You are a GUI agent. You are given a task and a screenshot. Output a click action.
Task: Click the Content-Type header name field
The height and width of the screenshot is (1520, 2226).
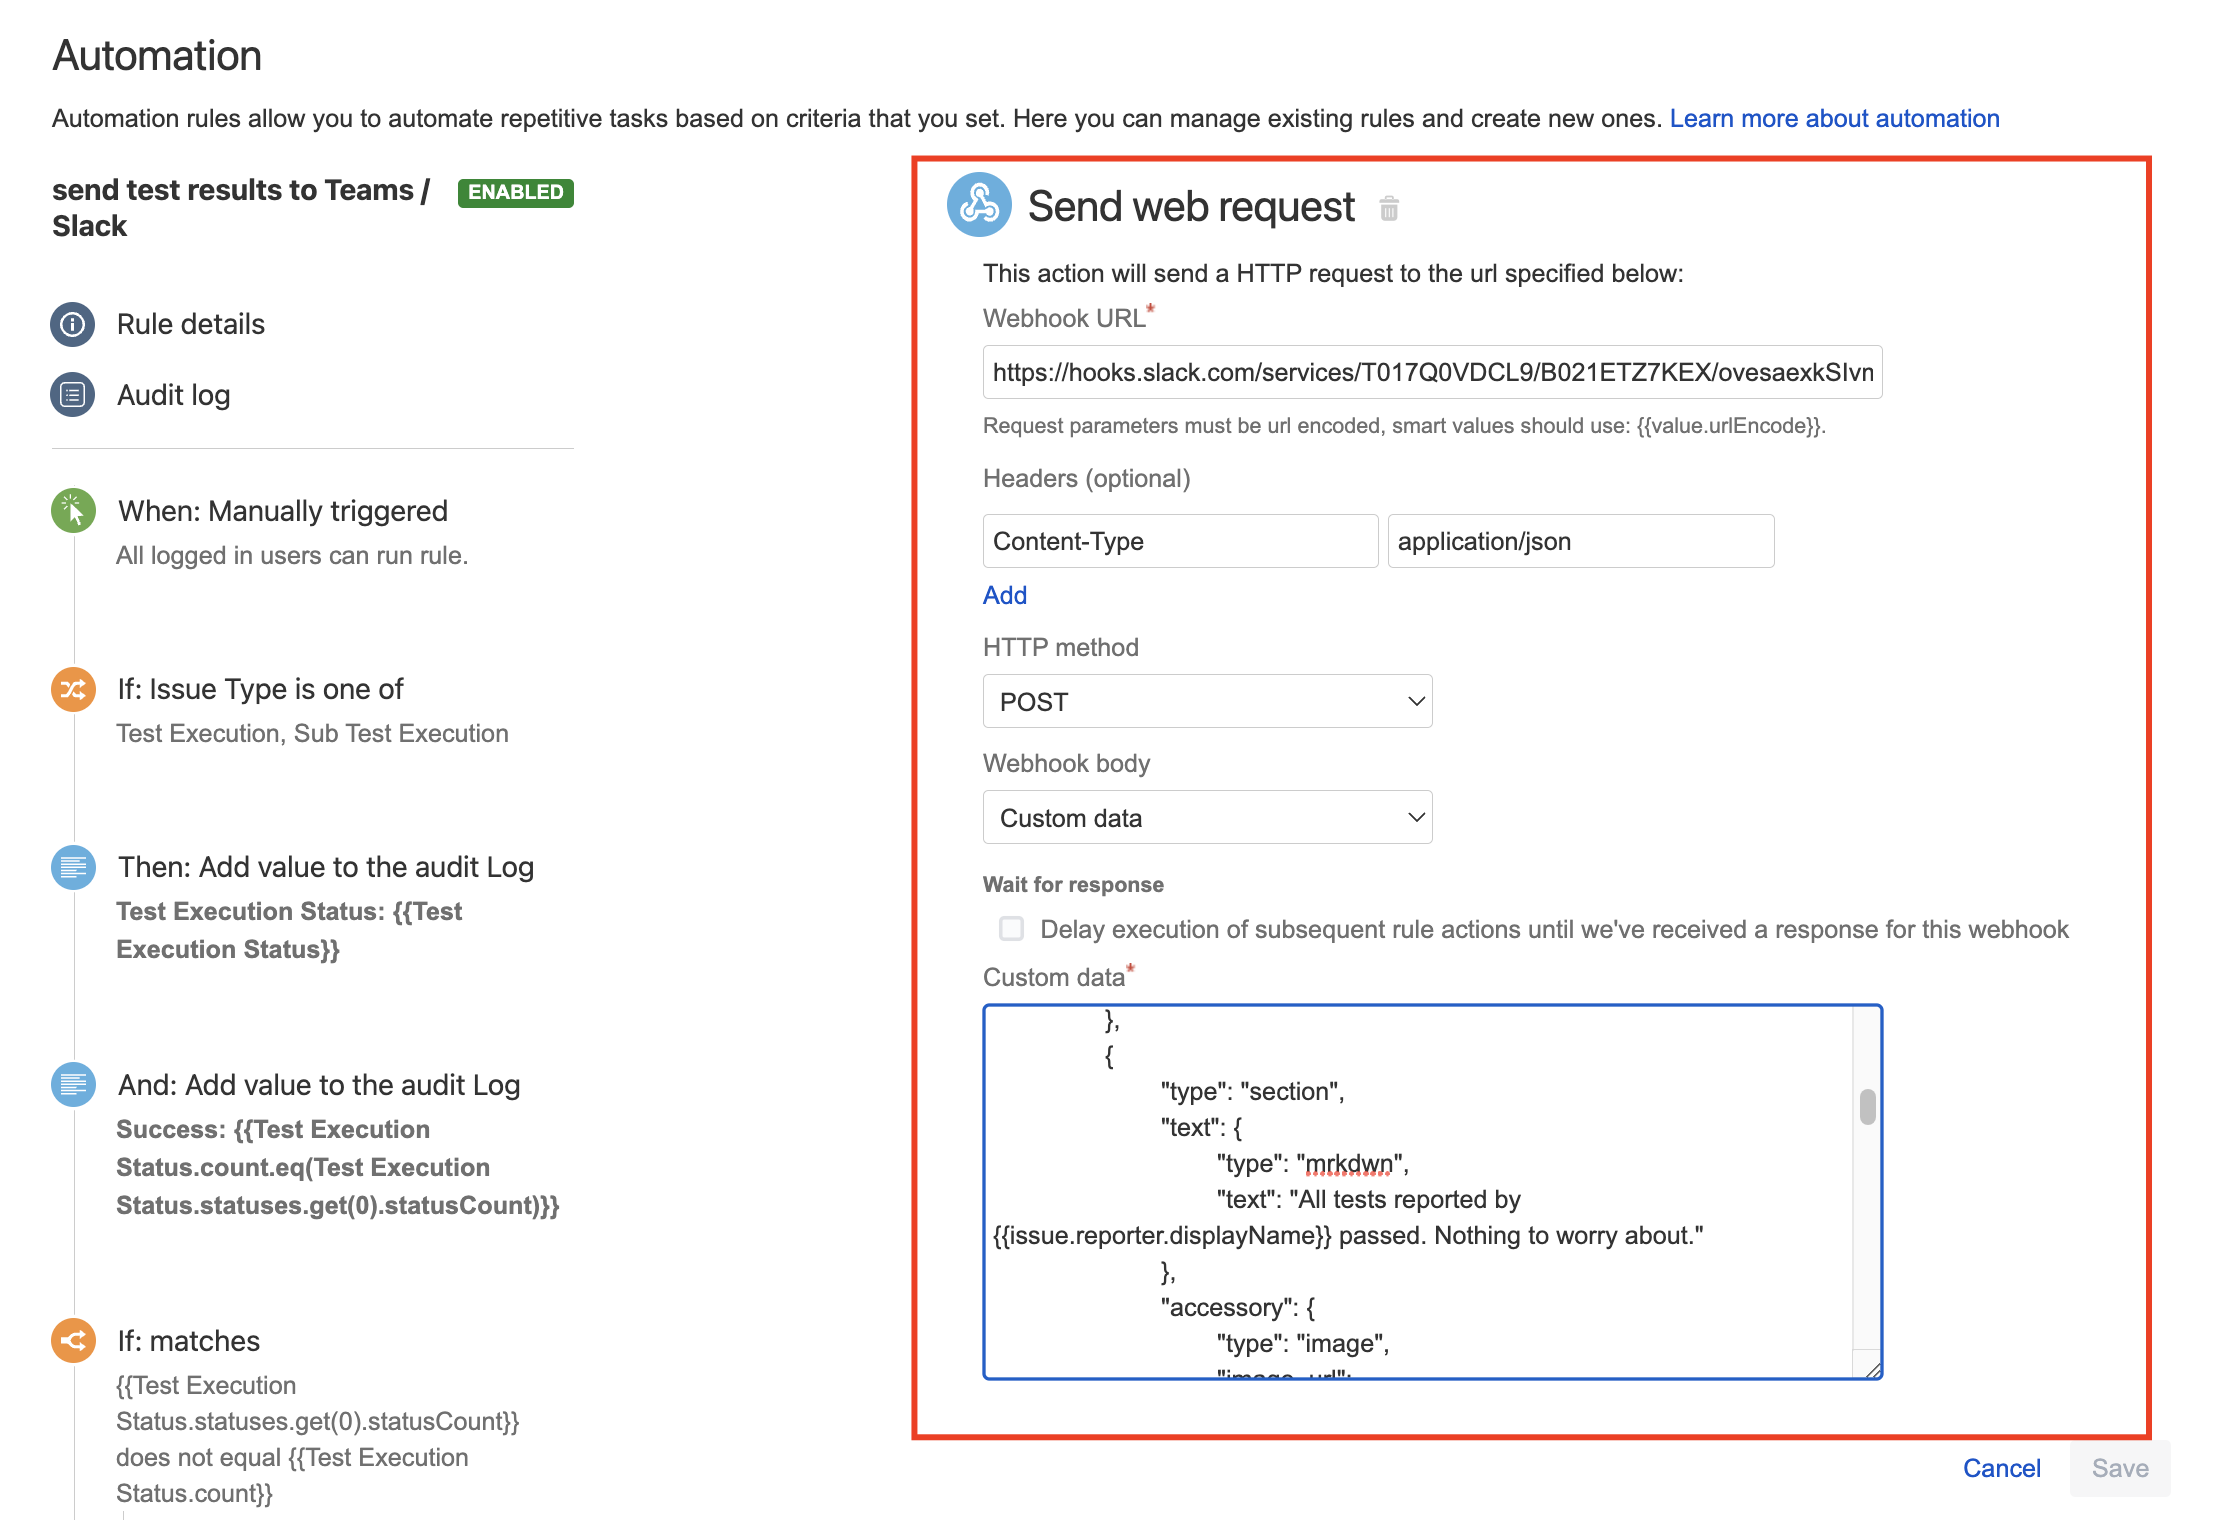point(1180,541)
